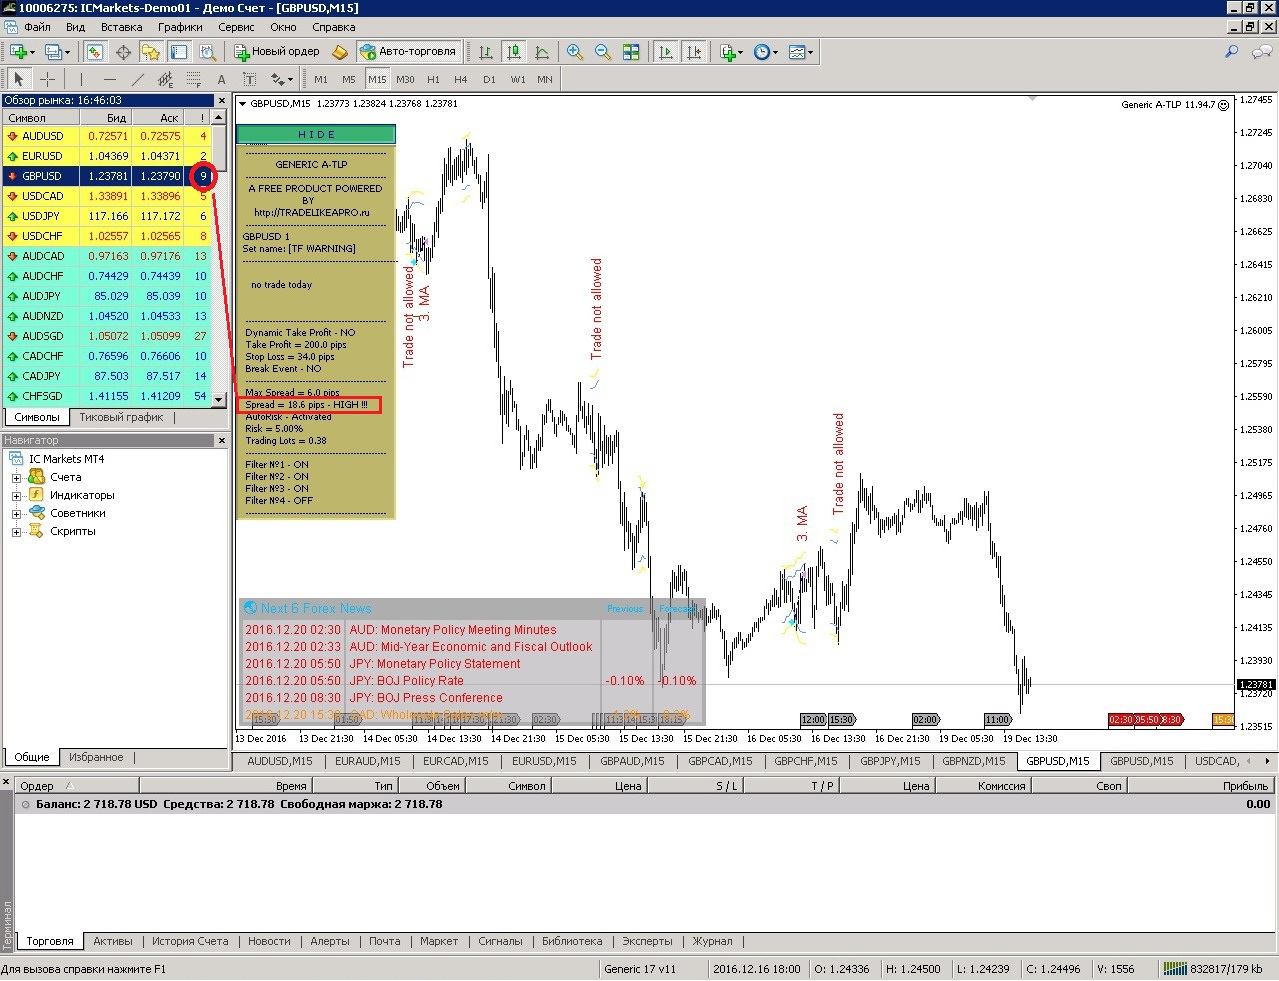Image resolution: width=1279 pixels, height=981 pixels.
Task: Toggle chart shift icon
Action: pos(693,52)
